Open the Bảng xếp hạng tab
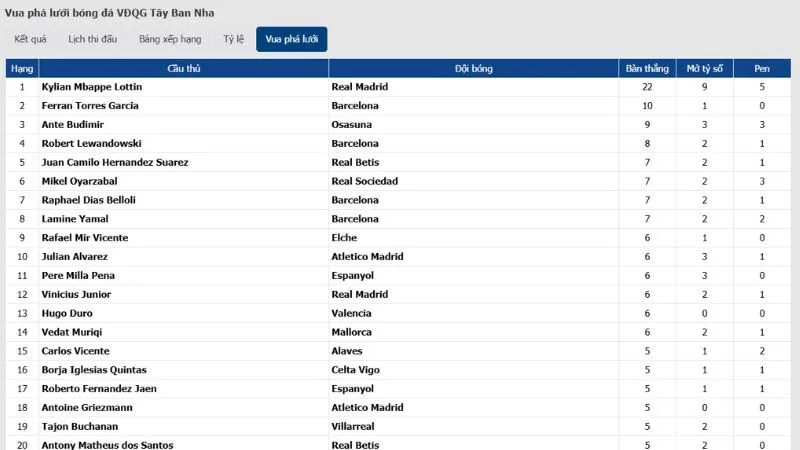Viewport: 800px width, 450px height. click(170, 39)
